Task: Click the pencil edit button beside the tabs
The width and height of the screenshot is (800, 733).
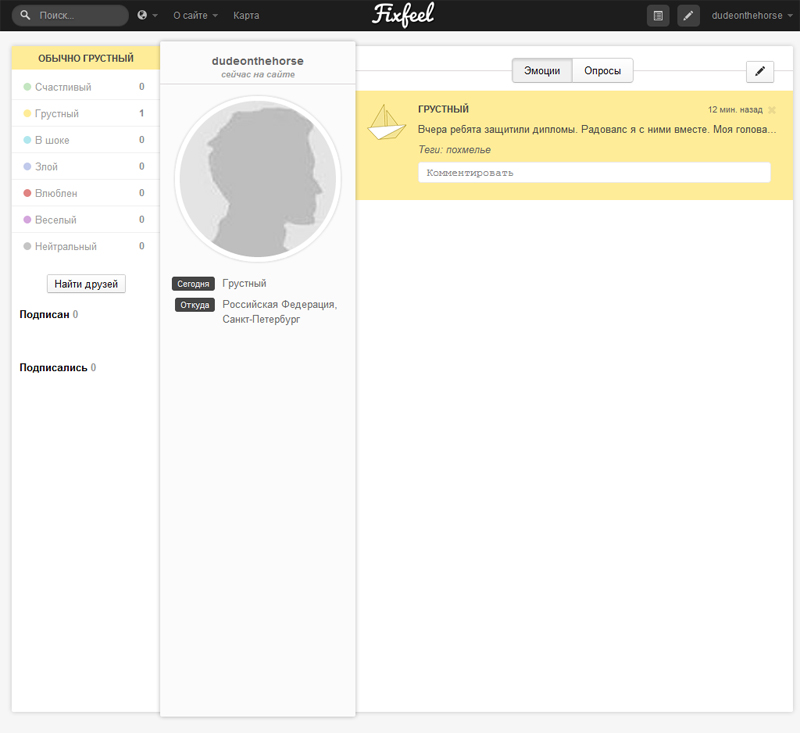Action: pos(760,71)
